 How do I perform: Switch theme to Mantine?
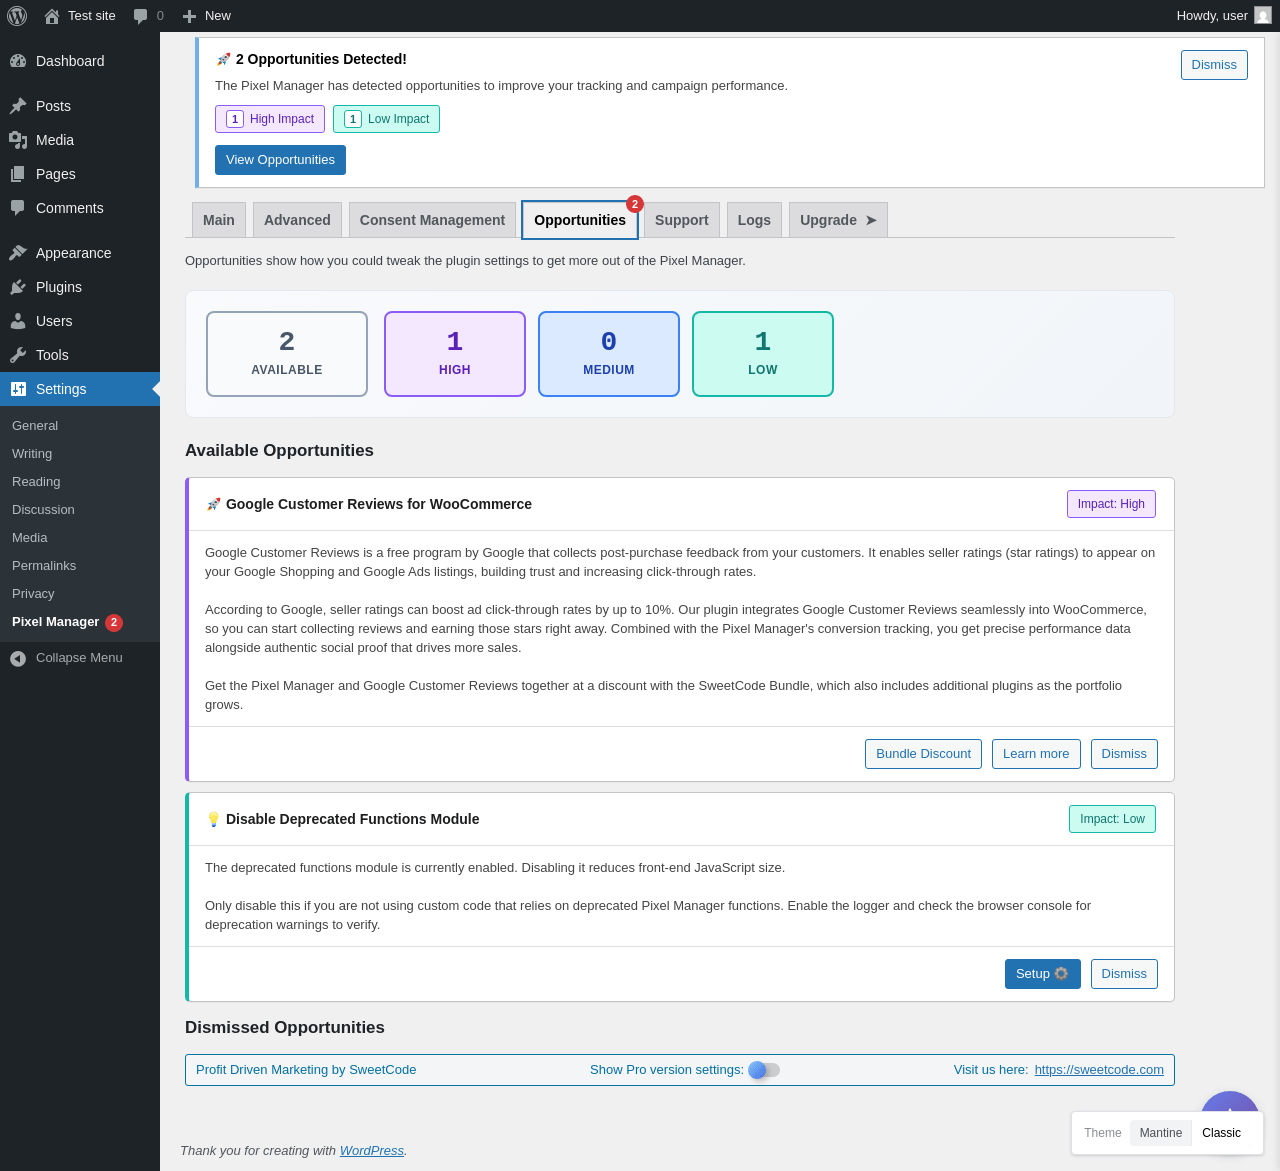pos(1161,1133)
